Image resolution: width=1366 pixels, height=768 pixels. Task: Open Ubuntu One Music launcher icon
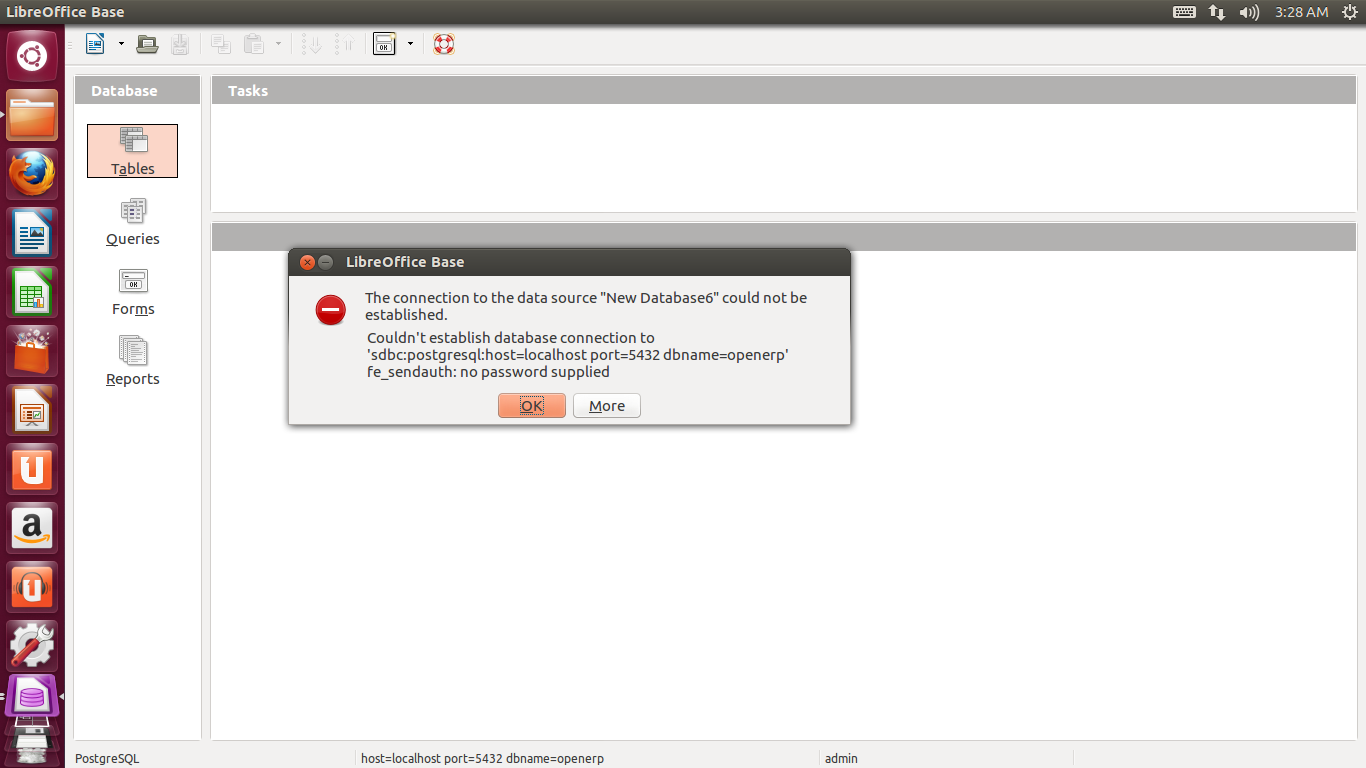tap(32, 588)
